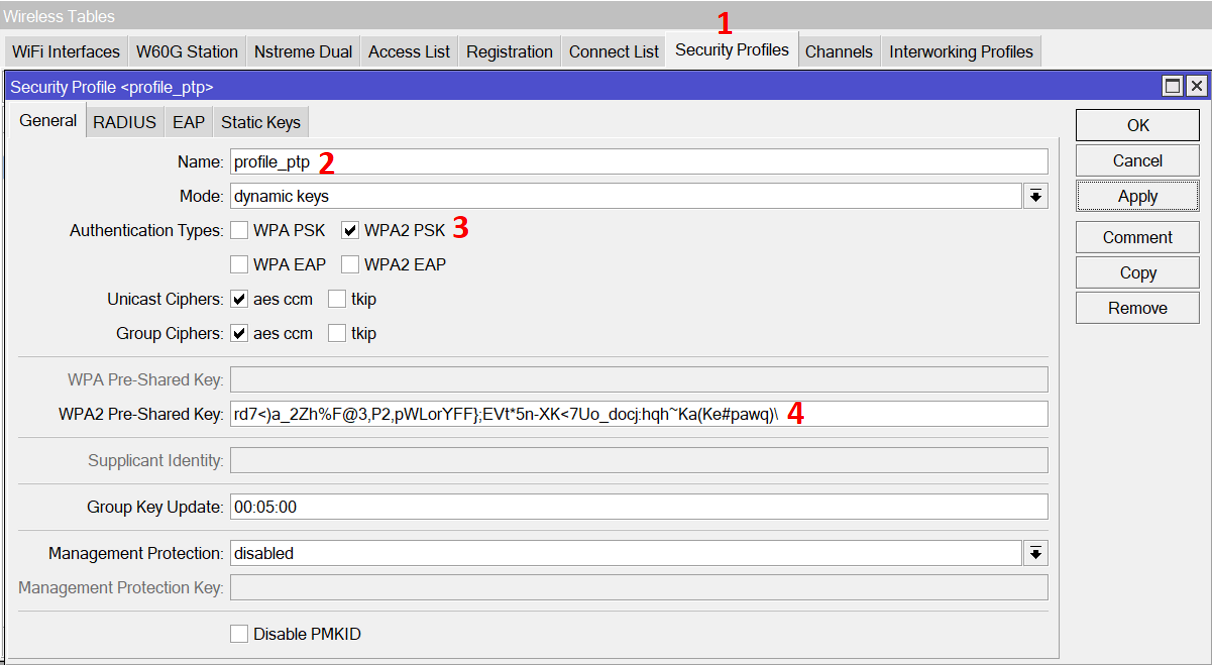Switch to the Access List tab
The image size is (1214, 665).
click(x=410, y=52)
